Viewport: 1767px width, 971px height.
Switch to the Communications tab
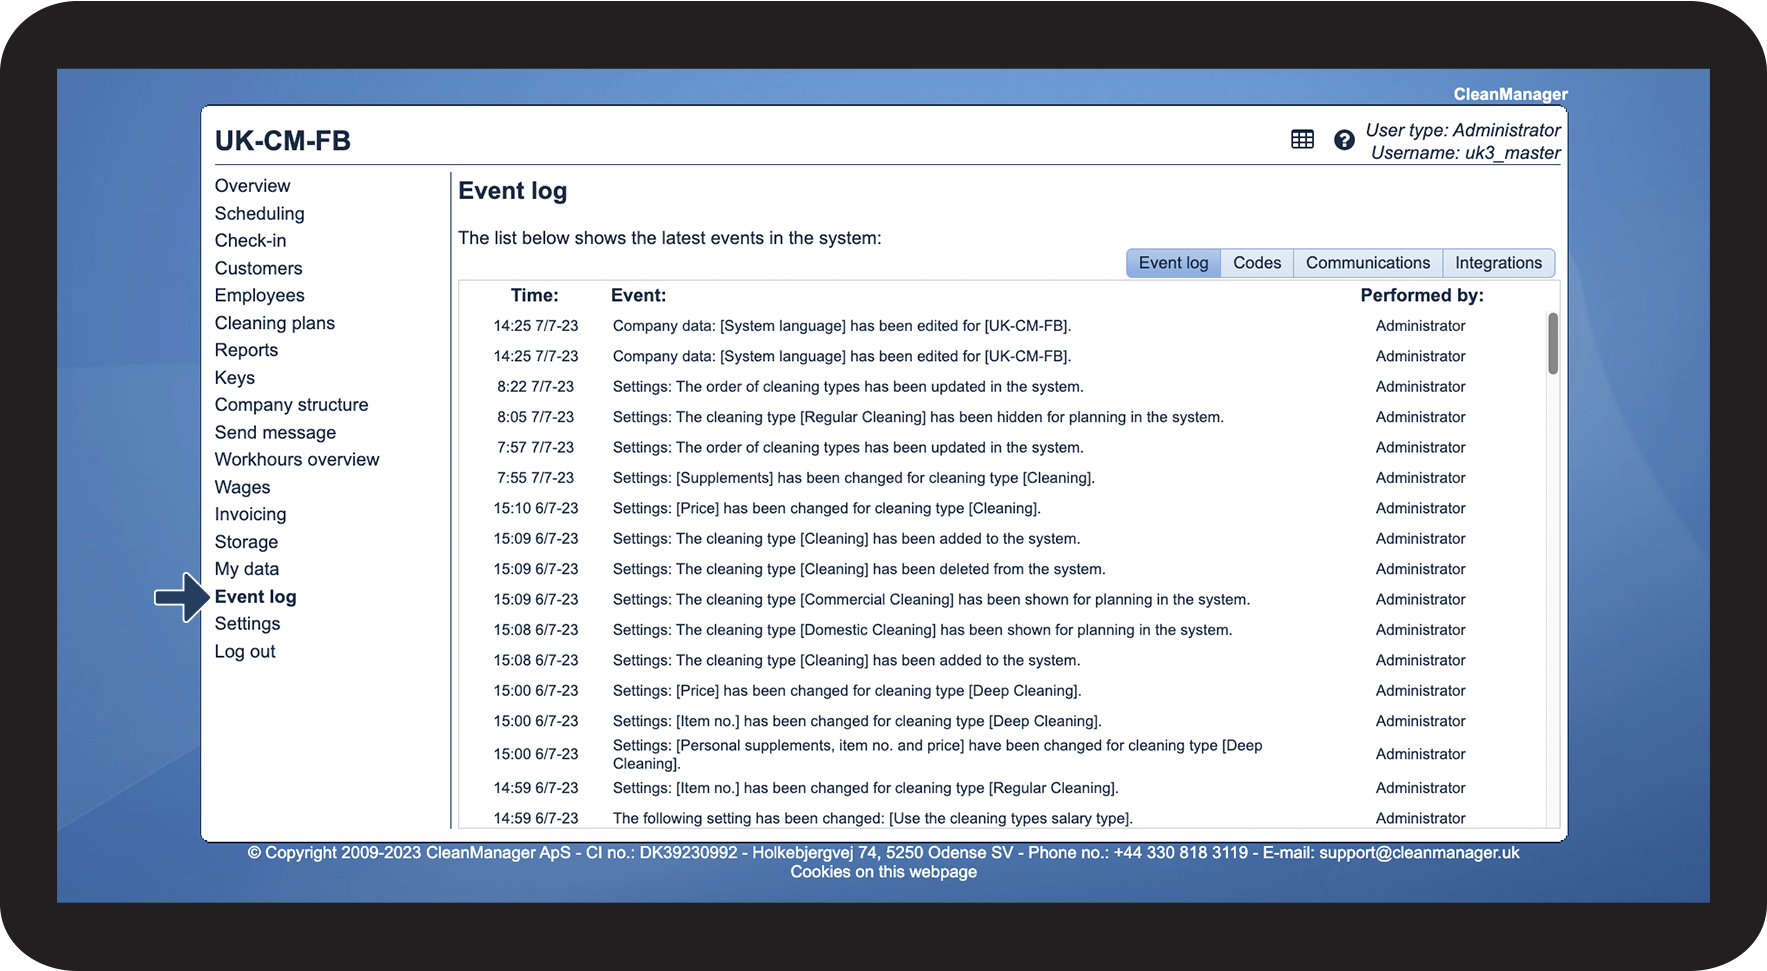click(1368, 263)
